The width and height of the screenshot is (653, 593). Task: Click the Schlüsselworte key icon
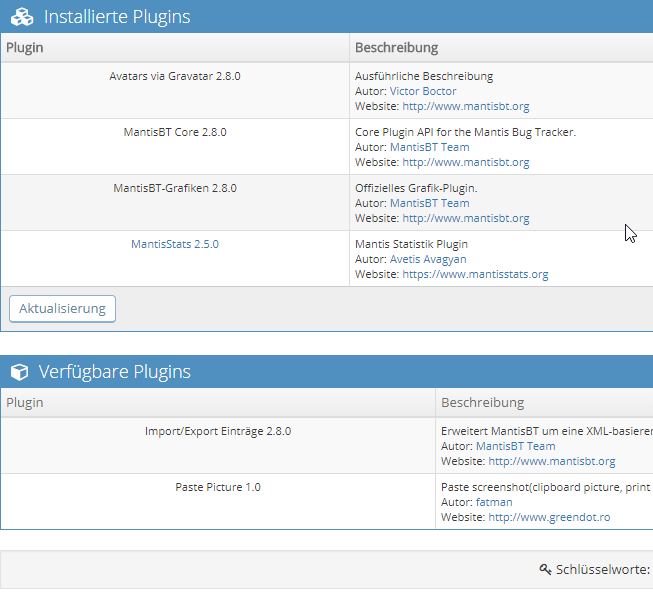pyautogui.click(x=545, y=569)
